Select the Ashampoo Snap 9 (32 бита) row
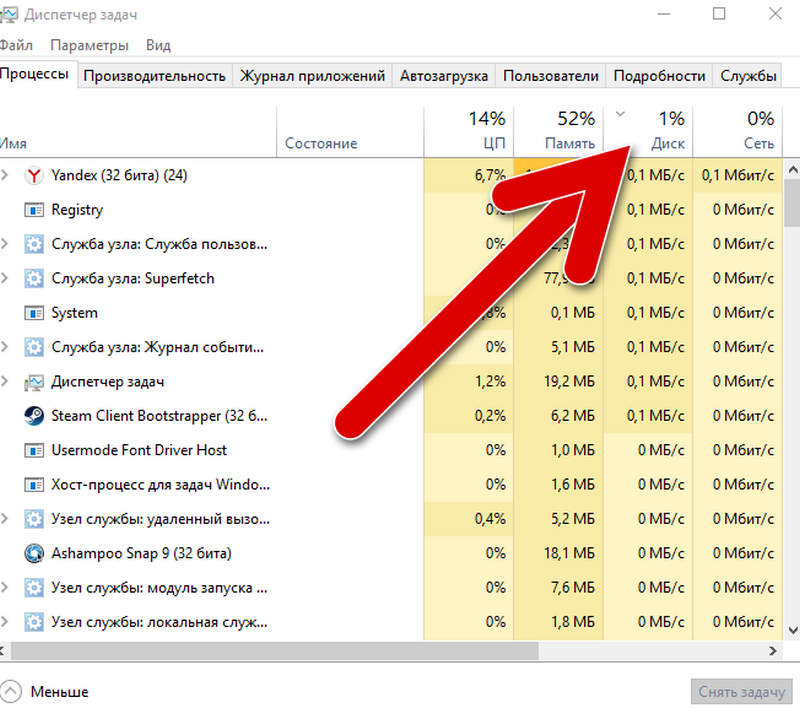The height and width of the screenshot is (714, 800). (390, 553)
